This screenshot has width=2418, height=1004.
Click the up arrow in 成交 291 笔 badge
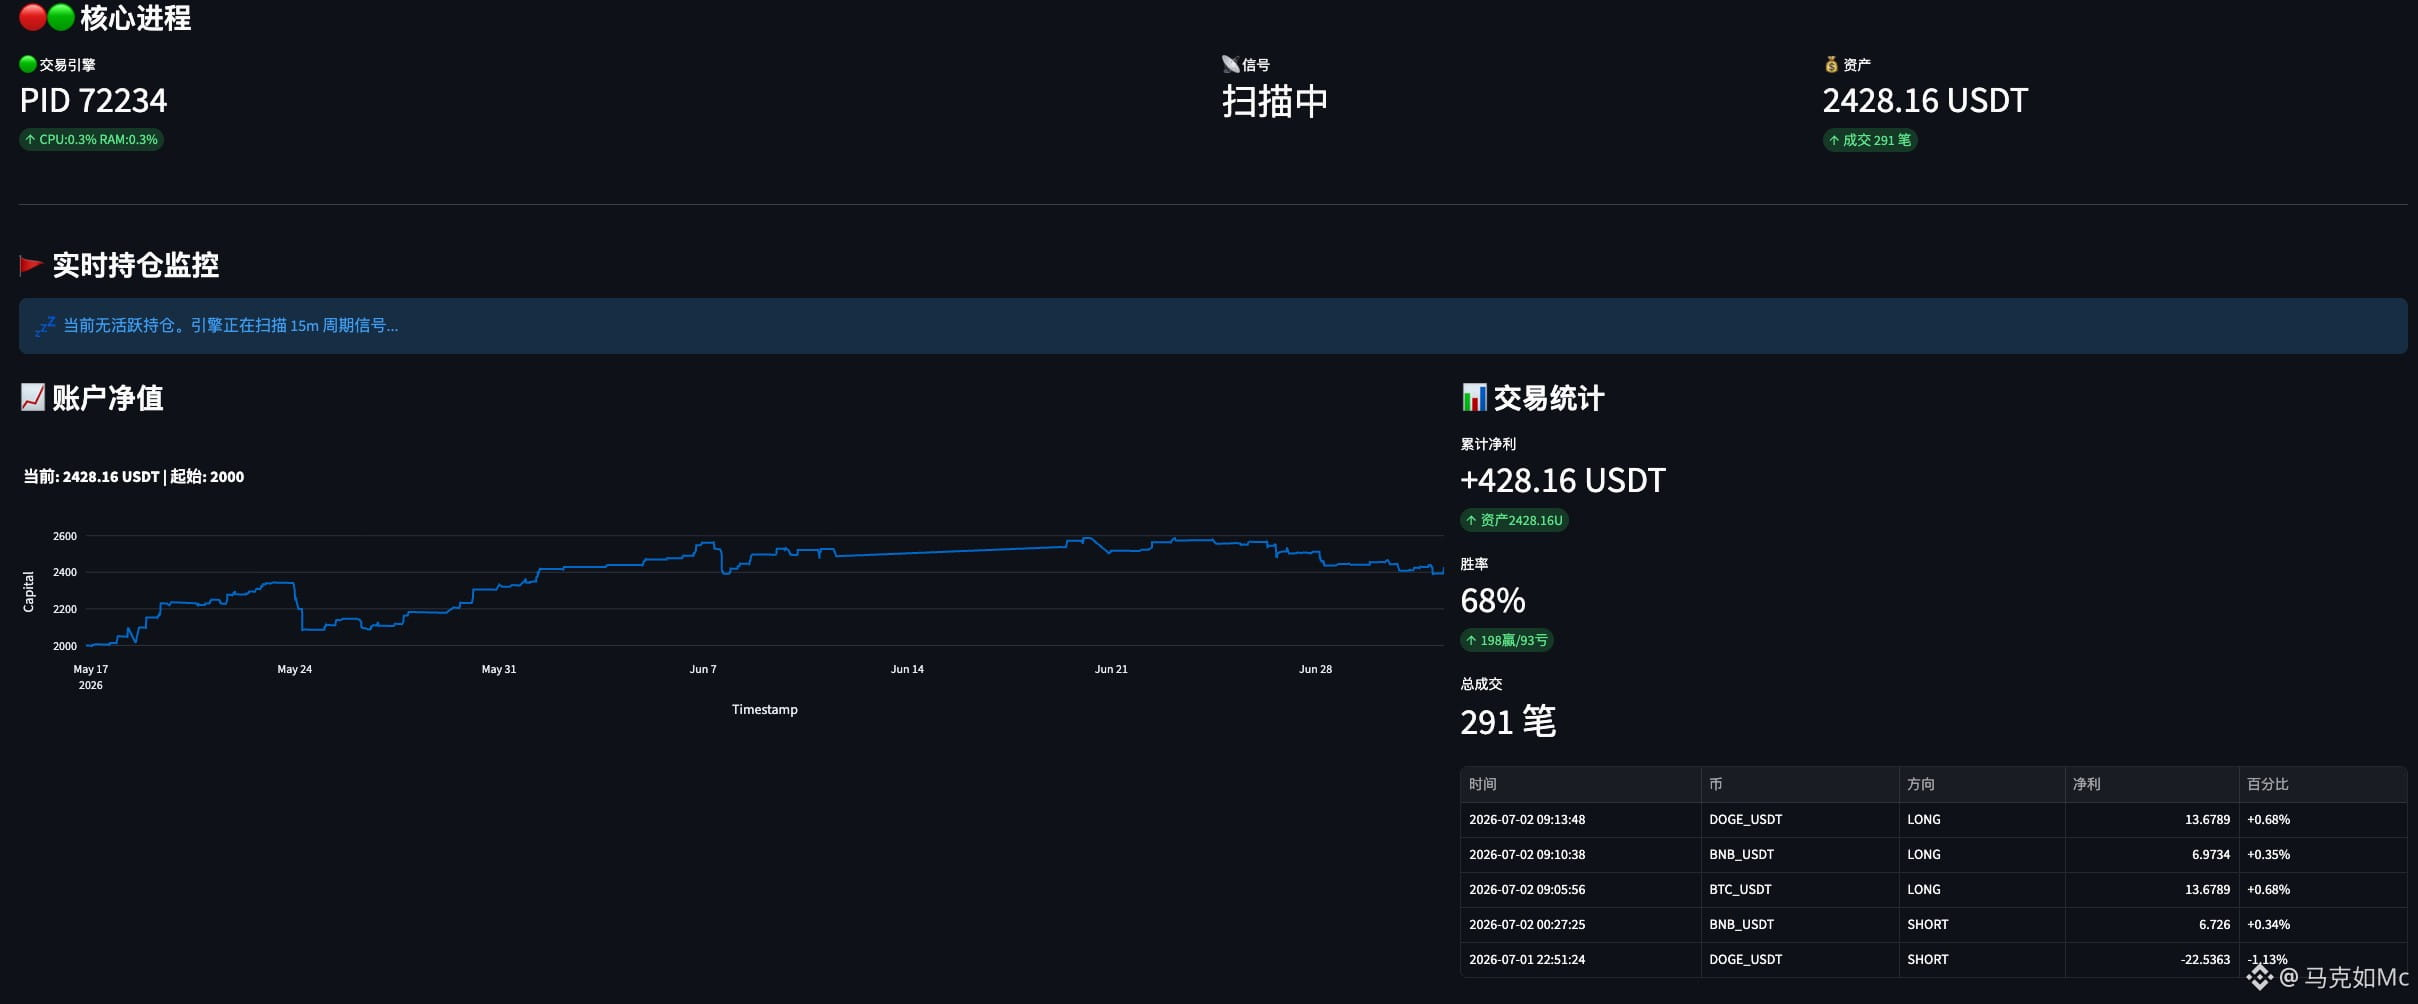click(x=1834, y=140)
